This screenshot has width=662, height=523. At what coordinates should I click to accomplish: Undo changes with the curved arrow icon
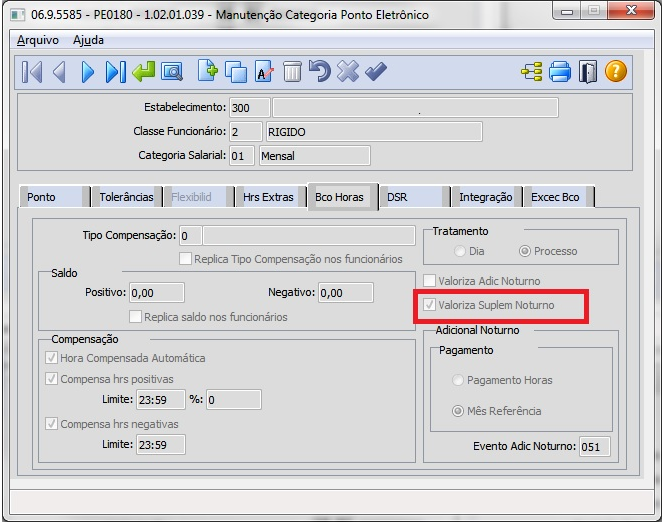pyautogui.click(x=320, y=71)
